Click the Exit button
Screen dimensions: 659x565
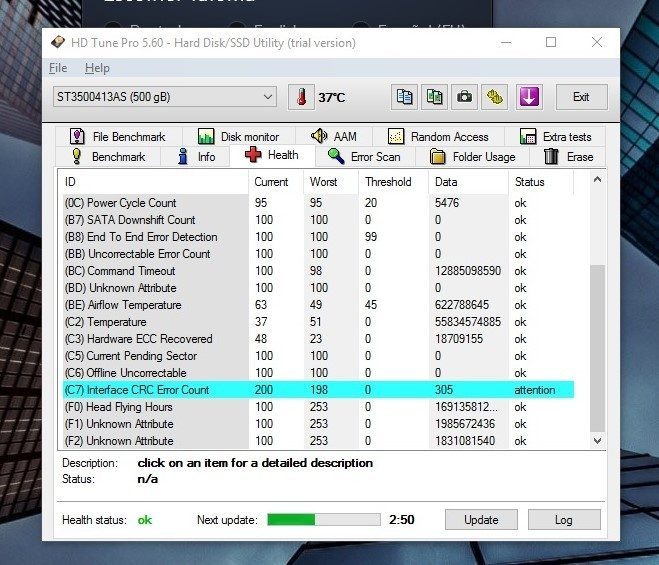tap(582, 97)
